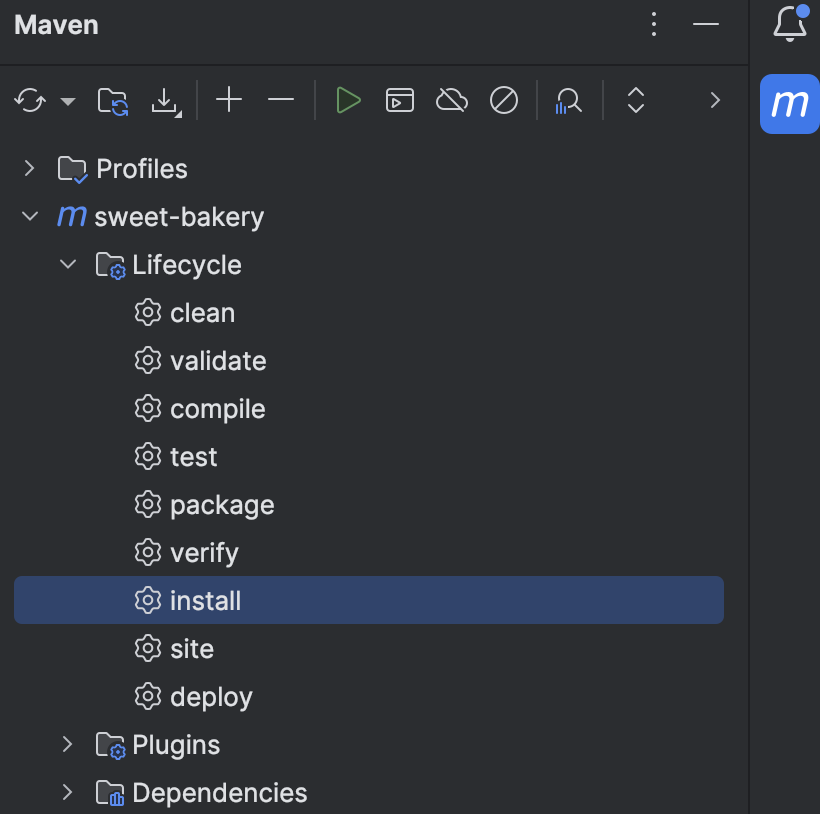Click the Analyze Dependencies icon
This screenshot has height=814, width=820.
pyautogui.click(x=568, y=100)
